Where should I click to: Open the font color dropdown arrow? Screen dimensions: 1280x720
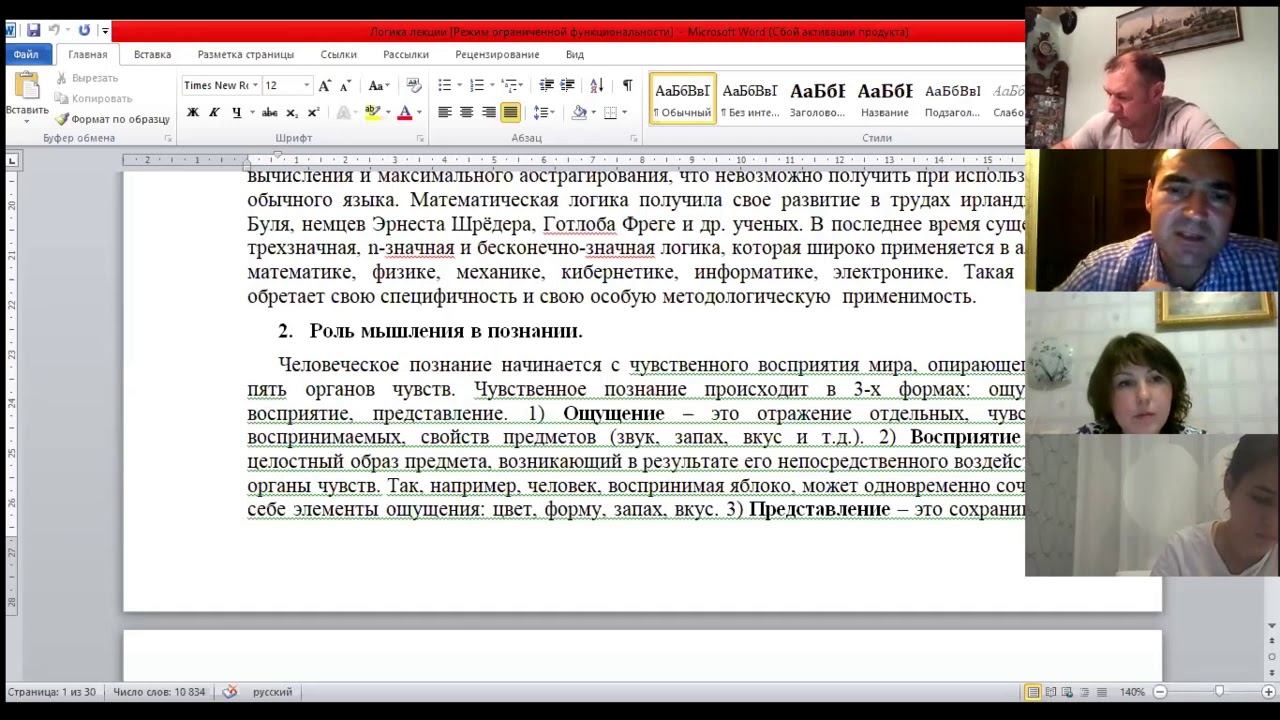(419, 112)
